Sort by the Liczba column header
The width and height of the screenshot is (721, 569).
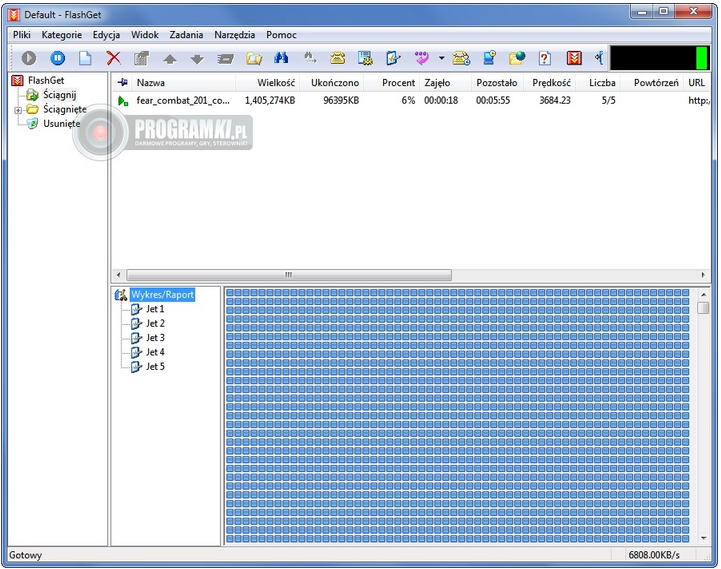(x=600, y=83)
